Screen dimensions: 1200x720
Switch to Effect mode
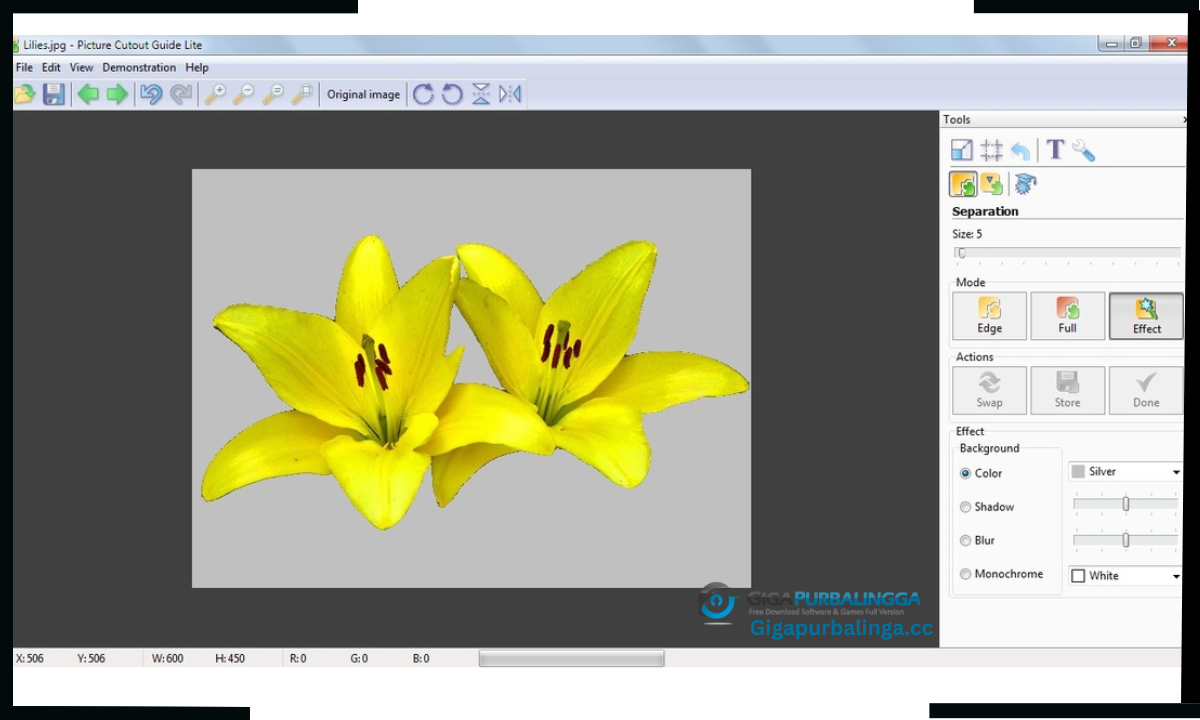pos(1146,316)
